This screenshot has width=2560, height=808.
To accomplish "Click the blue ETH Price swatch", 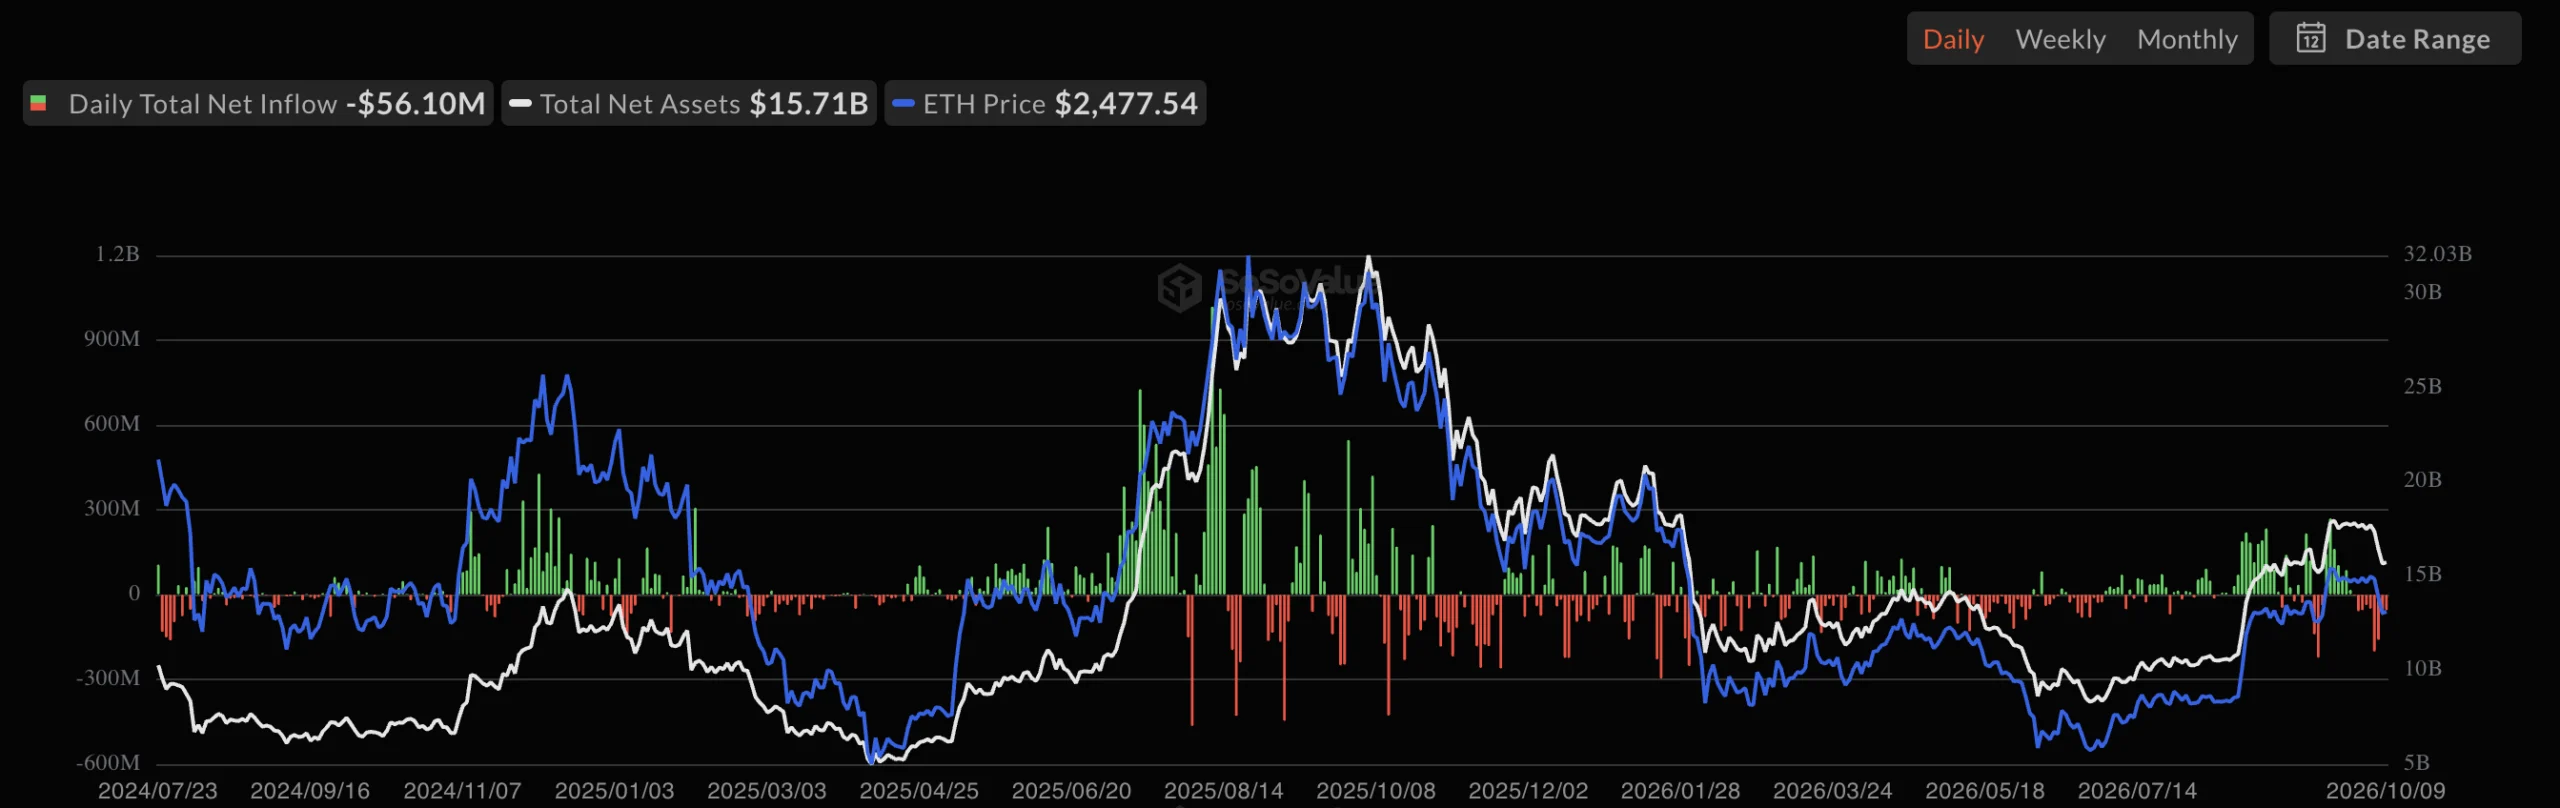I will (x=903, y=103).
